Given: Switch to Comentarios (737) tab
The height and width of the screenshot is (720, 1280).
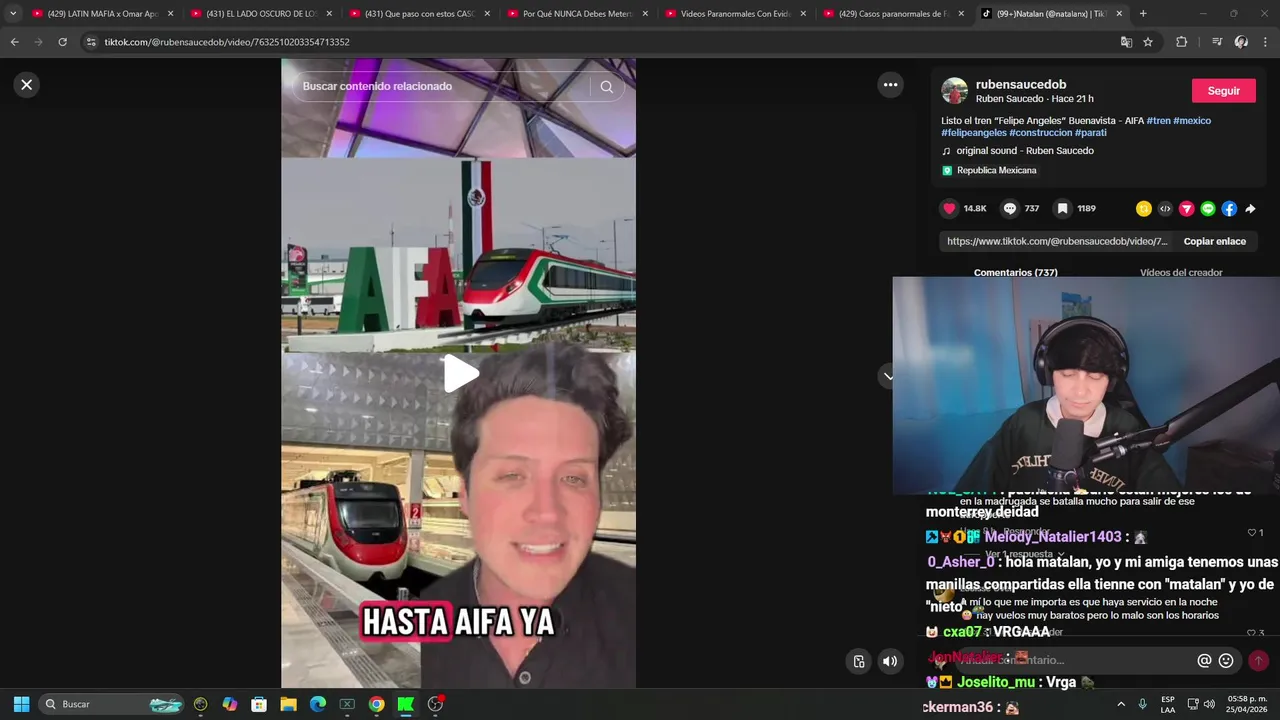Looking at the screenshot, I should tap(1015, 272).
